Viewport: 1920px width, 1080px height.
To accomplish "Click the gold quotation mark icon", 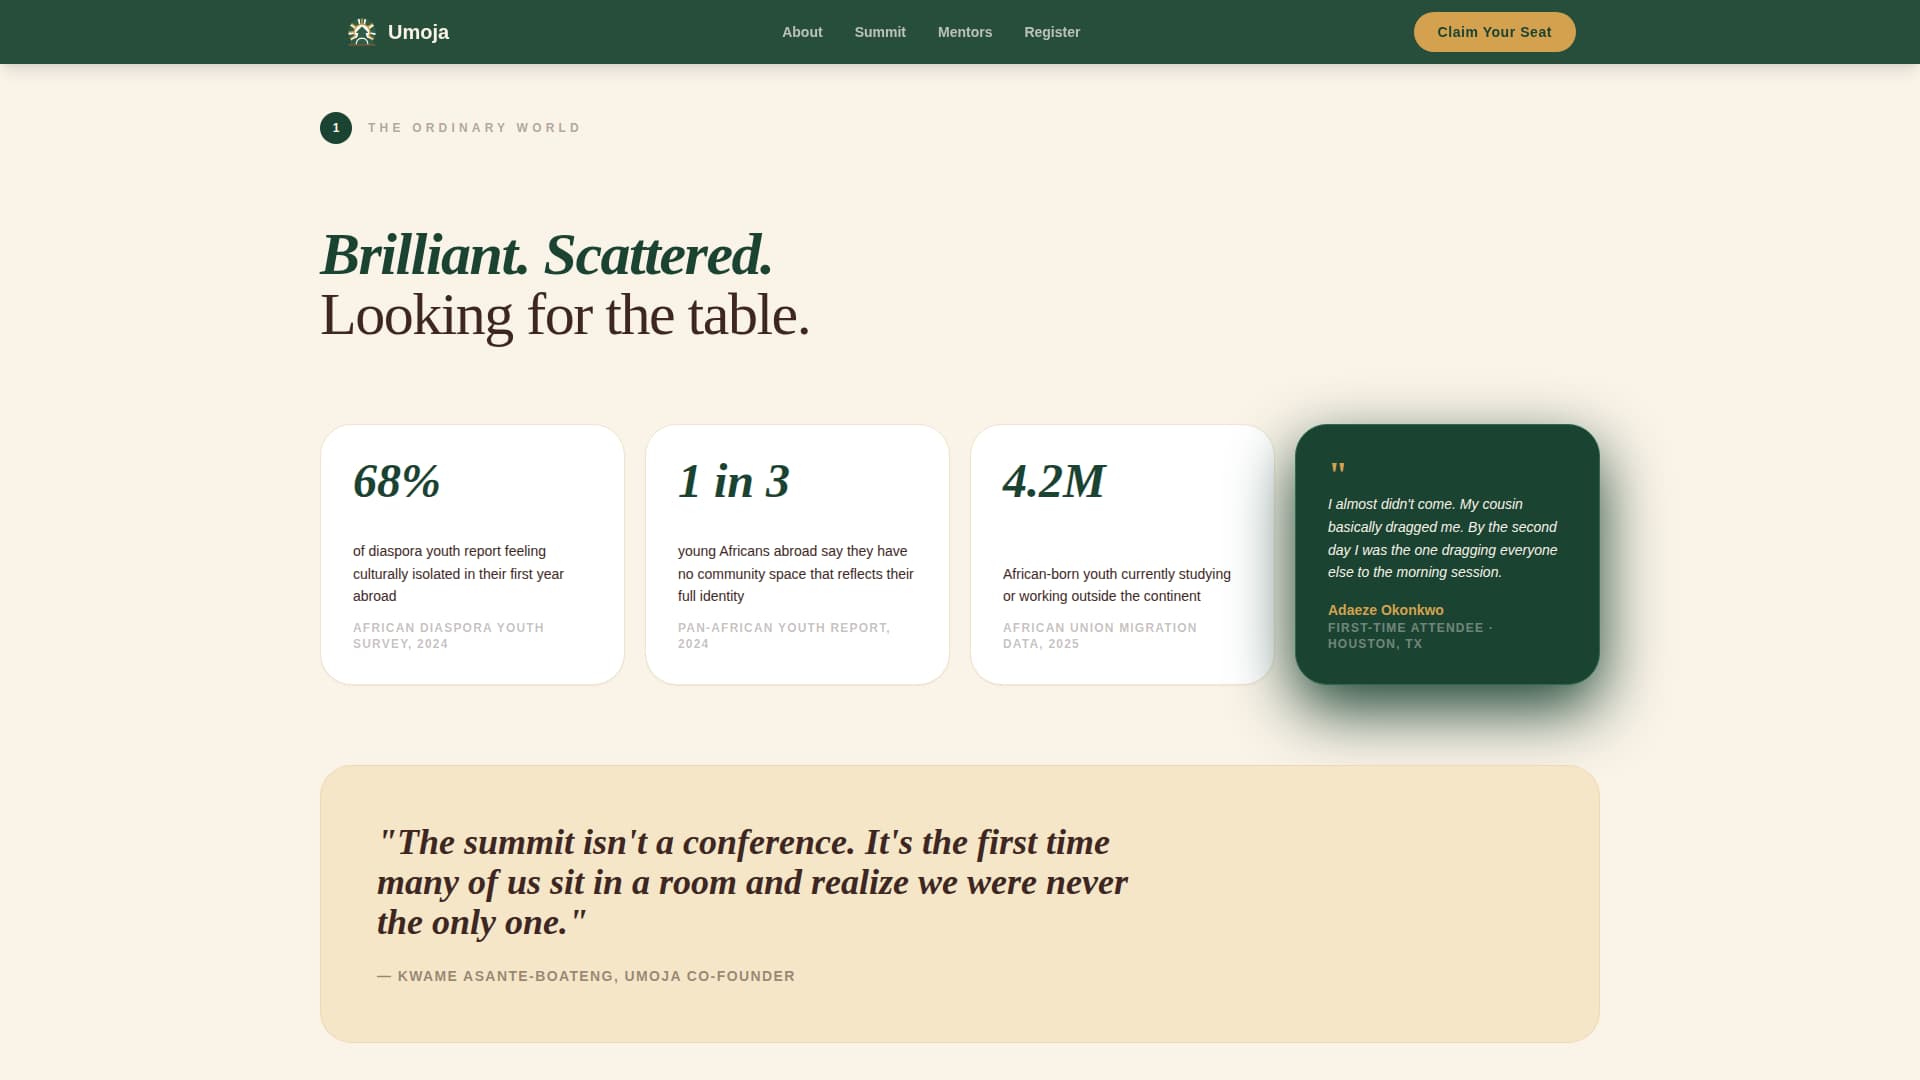I will pos(1338,469).
